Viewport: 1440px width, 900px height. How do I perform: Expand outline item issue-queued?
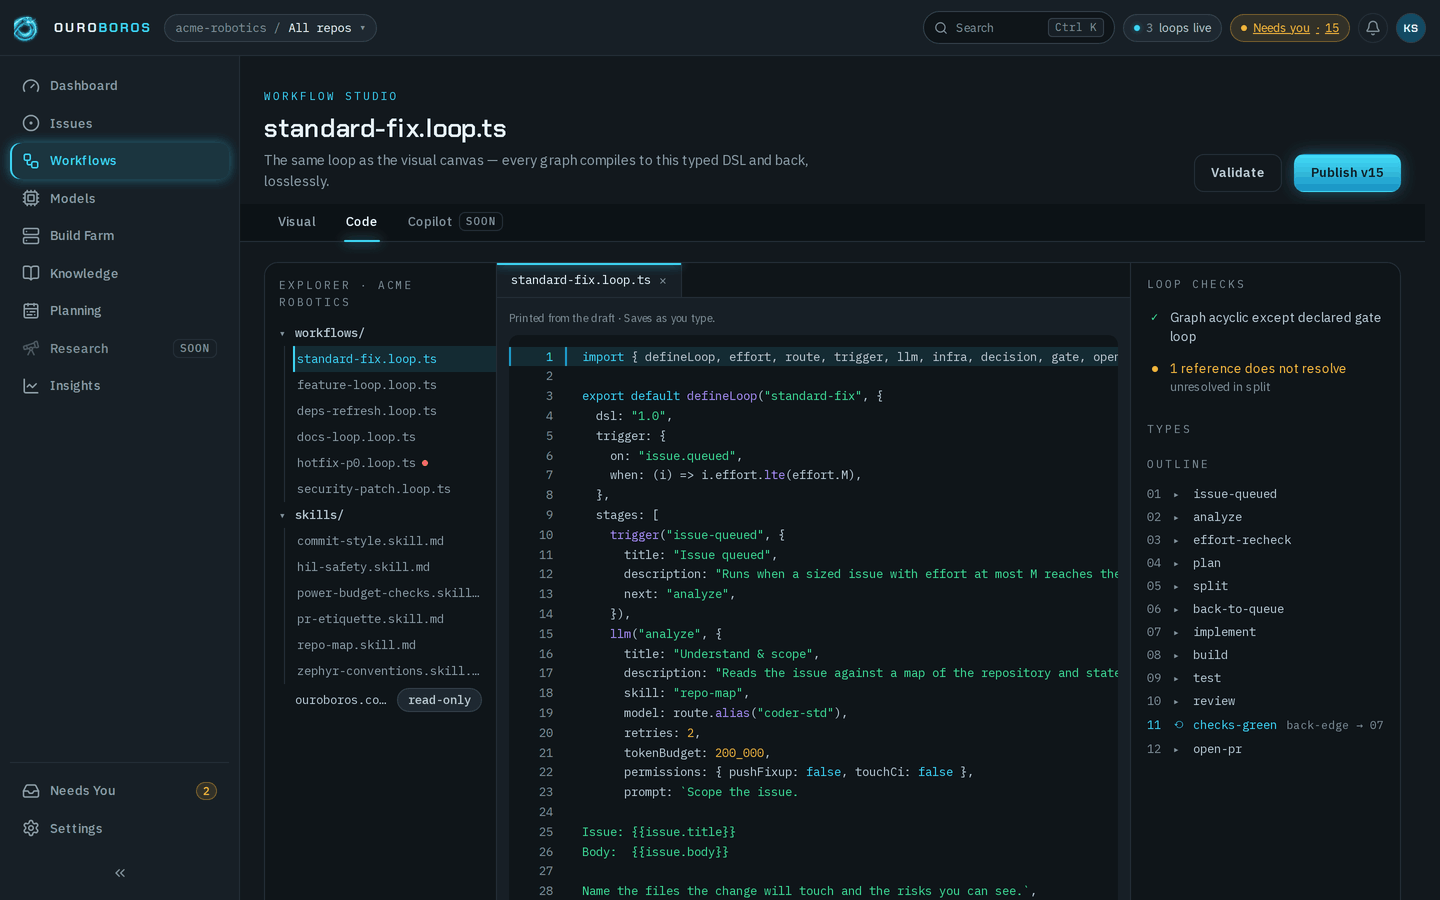(x=1176, y=494)
